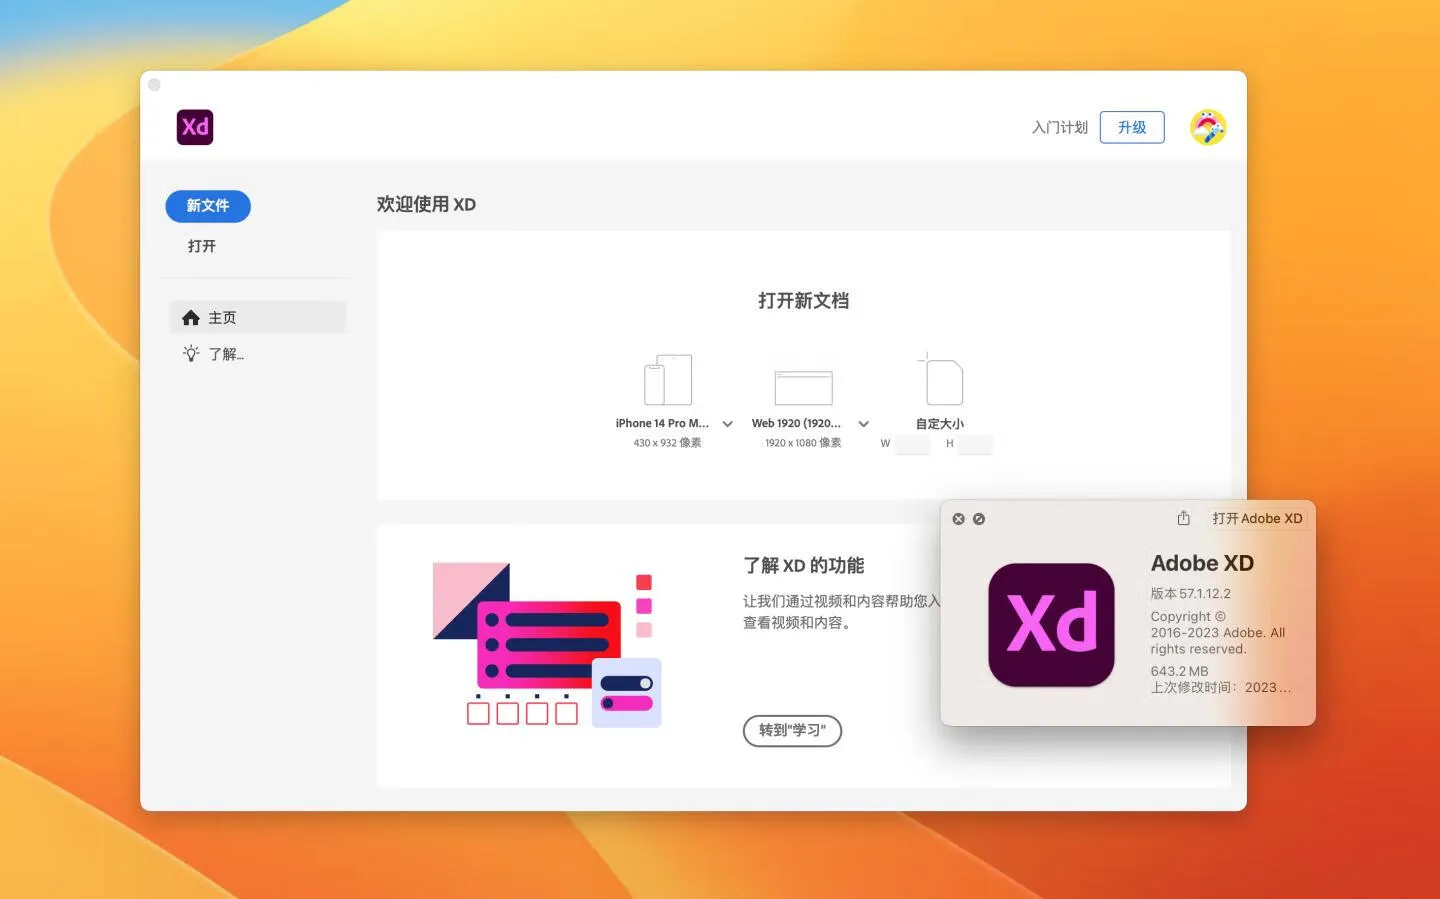Click the circular slash icon in preview panel
This screenshot has height=899, width=1440.
pyautogui.click(x=979, y=519)
